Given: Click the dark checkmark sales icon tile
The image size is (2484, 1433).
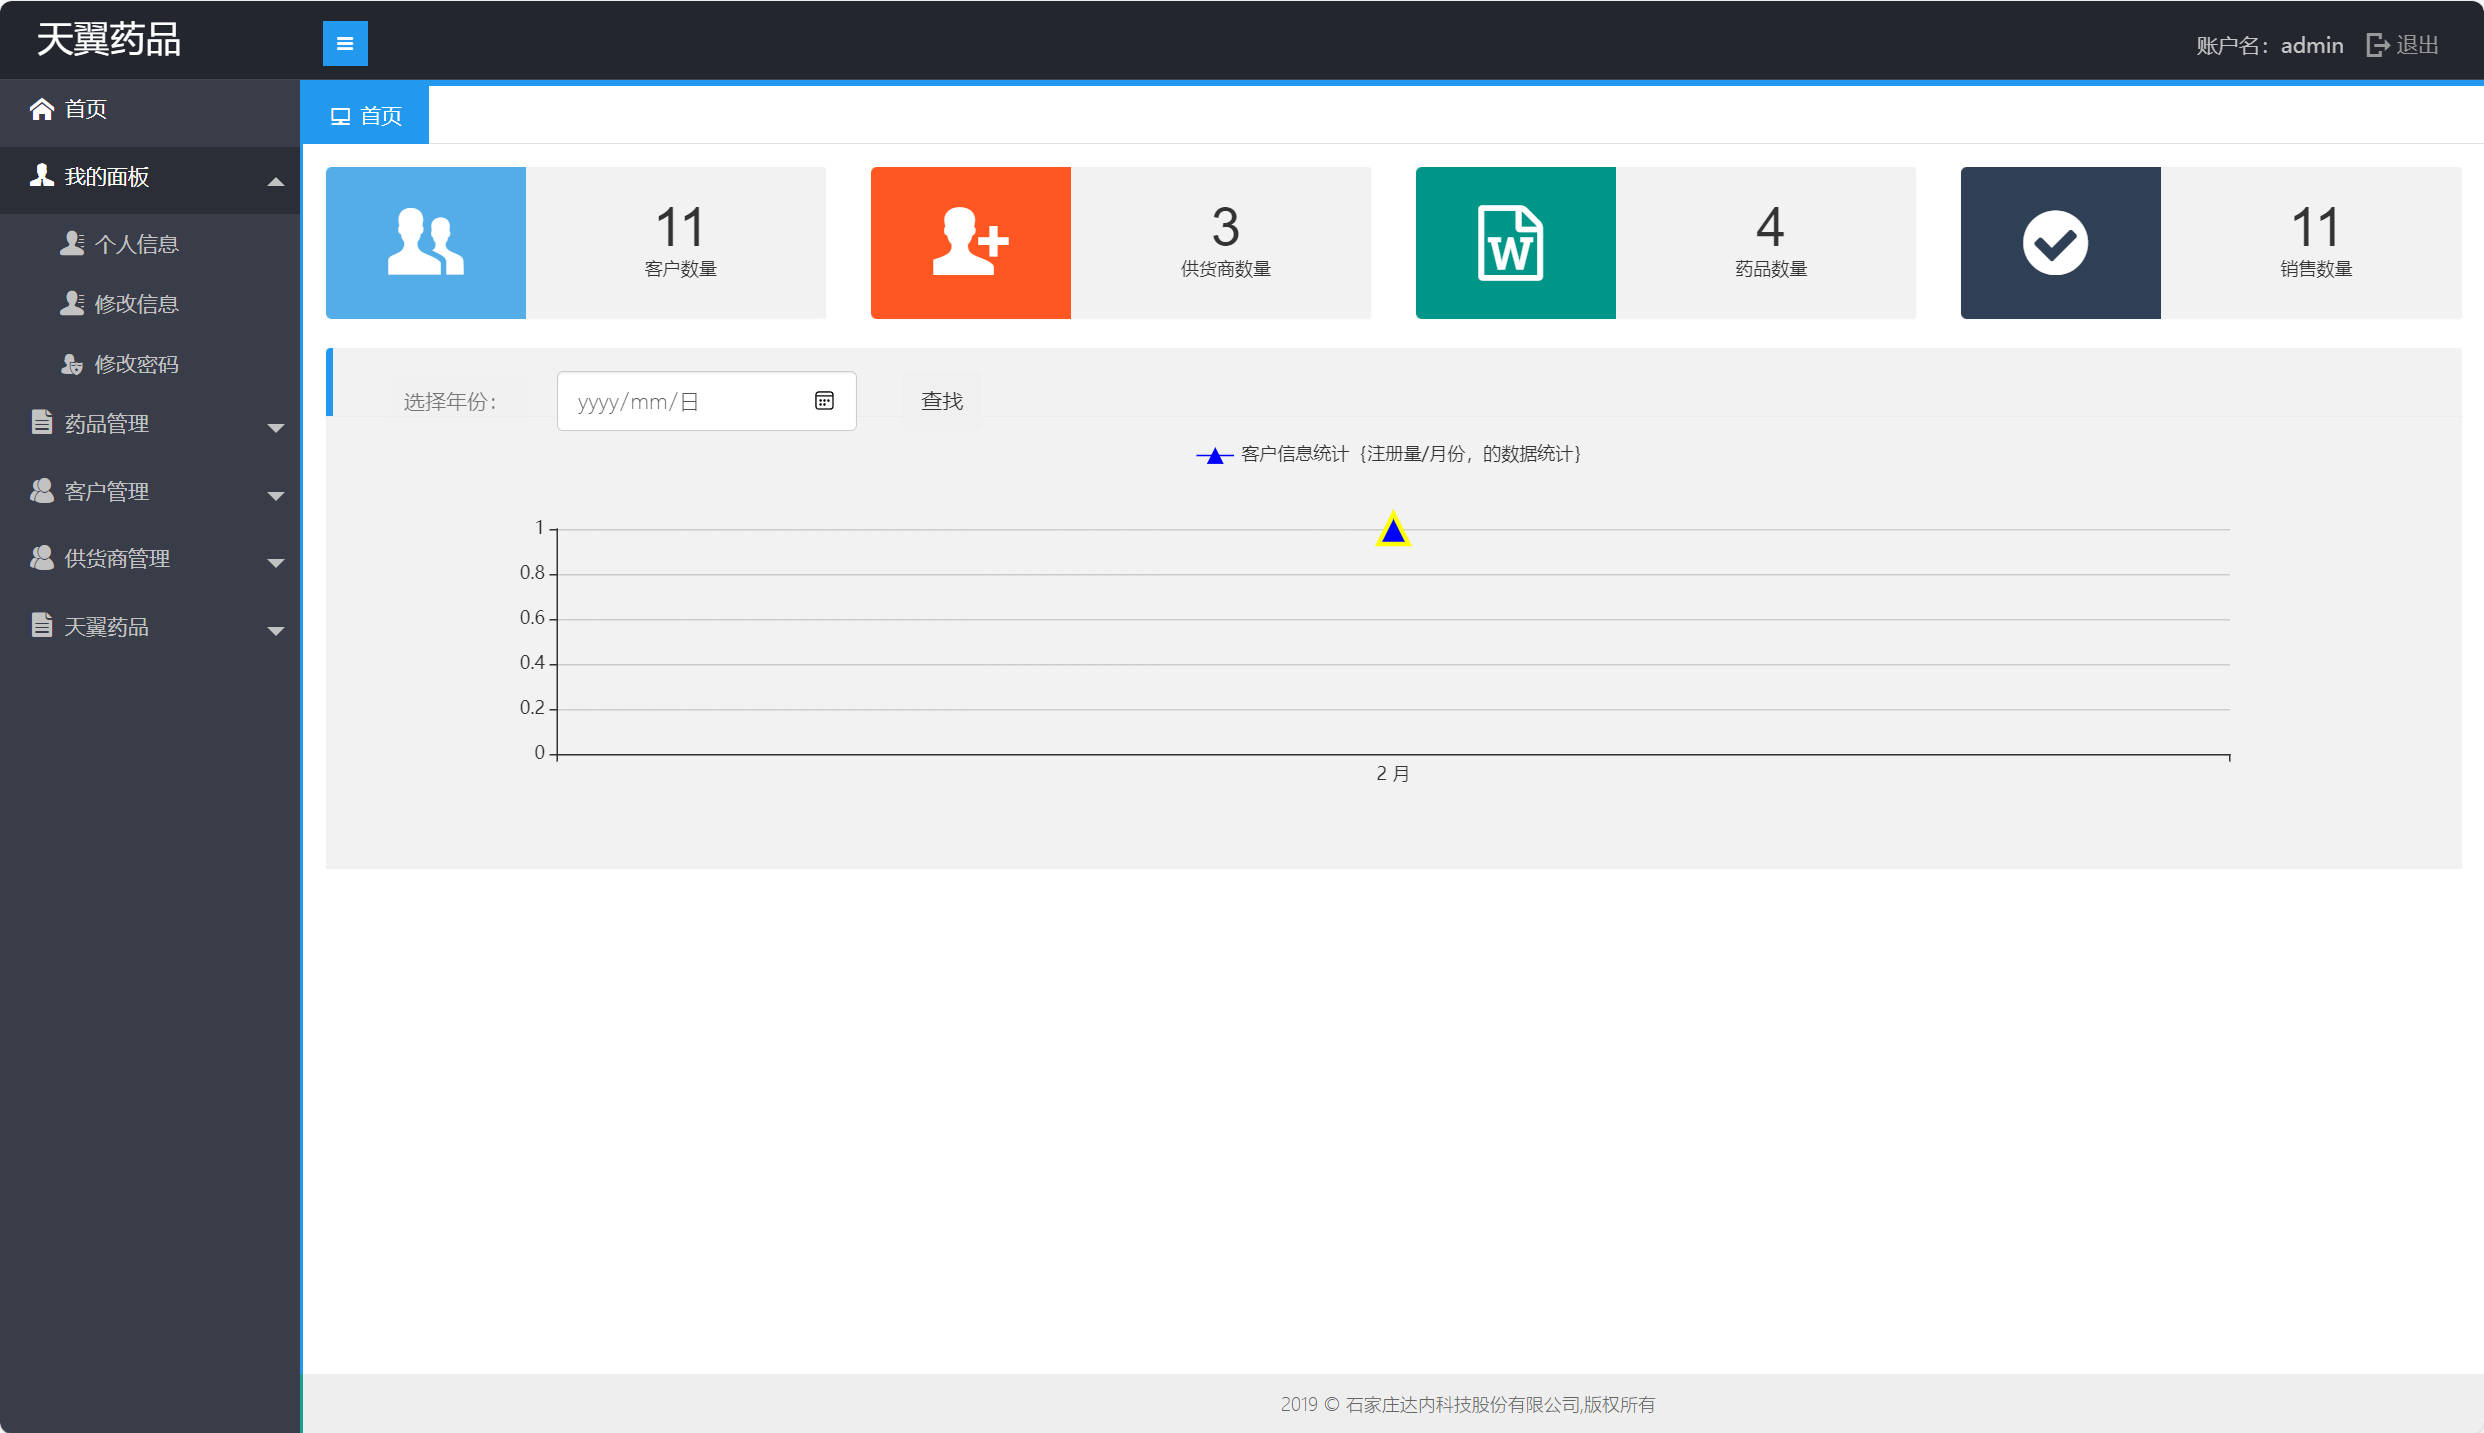Looking at the screenshot, I should tap(2059, 243).
